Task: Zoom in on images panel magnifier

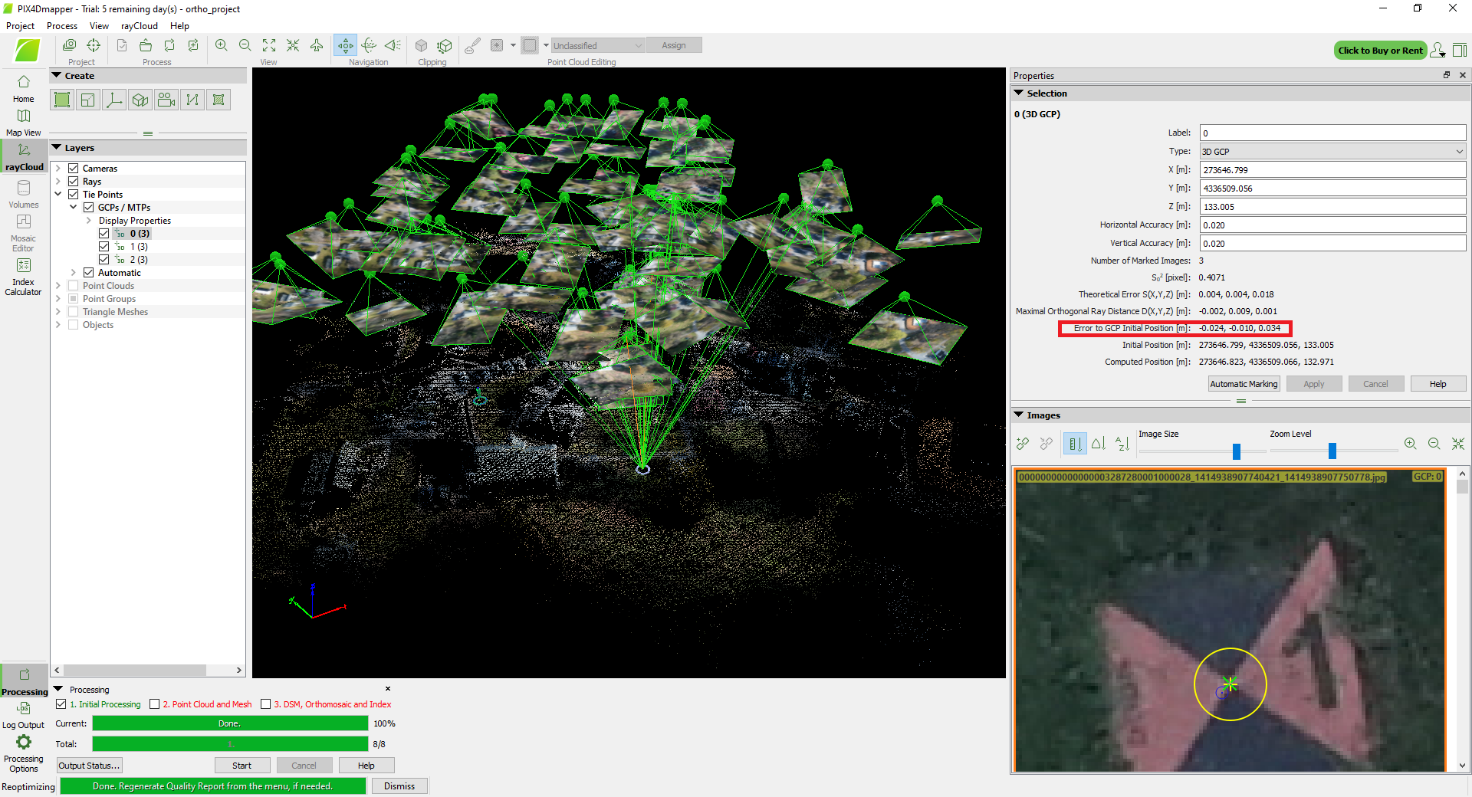Action: click(1410, 443)
